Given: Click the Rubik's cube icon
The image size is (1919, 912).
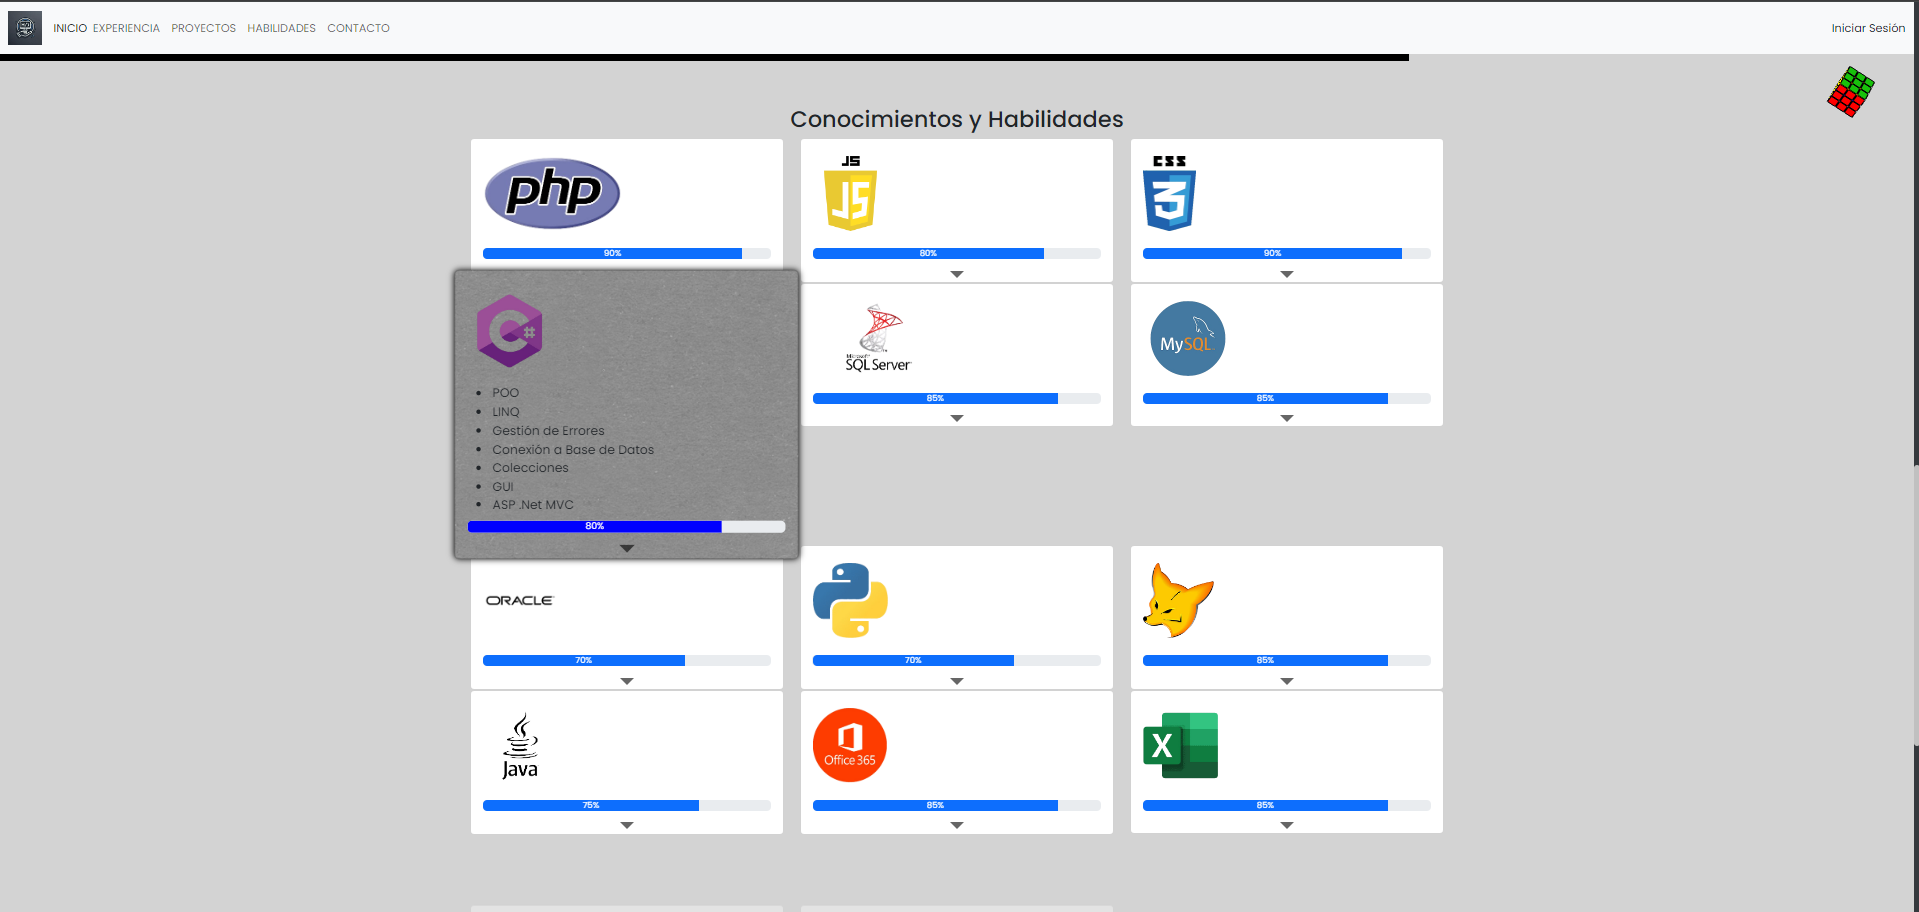Looking at the screenshot, I should pyautogui.click(x=1851, y=92).
